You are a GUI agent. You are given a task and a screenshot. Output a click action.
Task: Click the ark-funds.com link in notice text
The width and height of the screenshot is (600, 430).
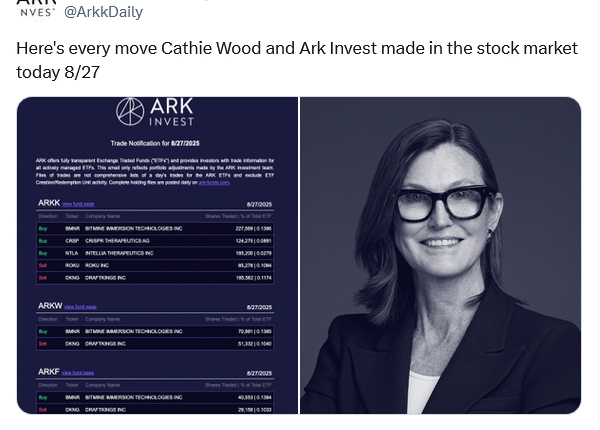pyautogui.click(x=216, y=182)
